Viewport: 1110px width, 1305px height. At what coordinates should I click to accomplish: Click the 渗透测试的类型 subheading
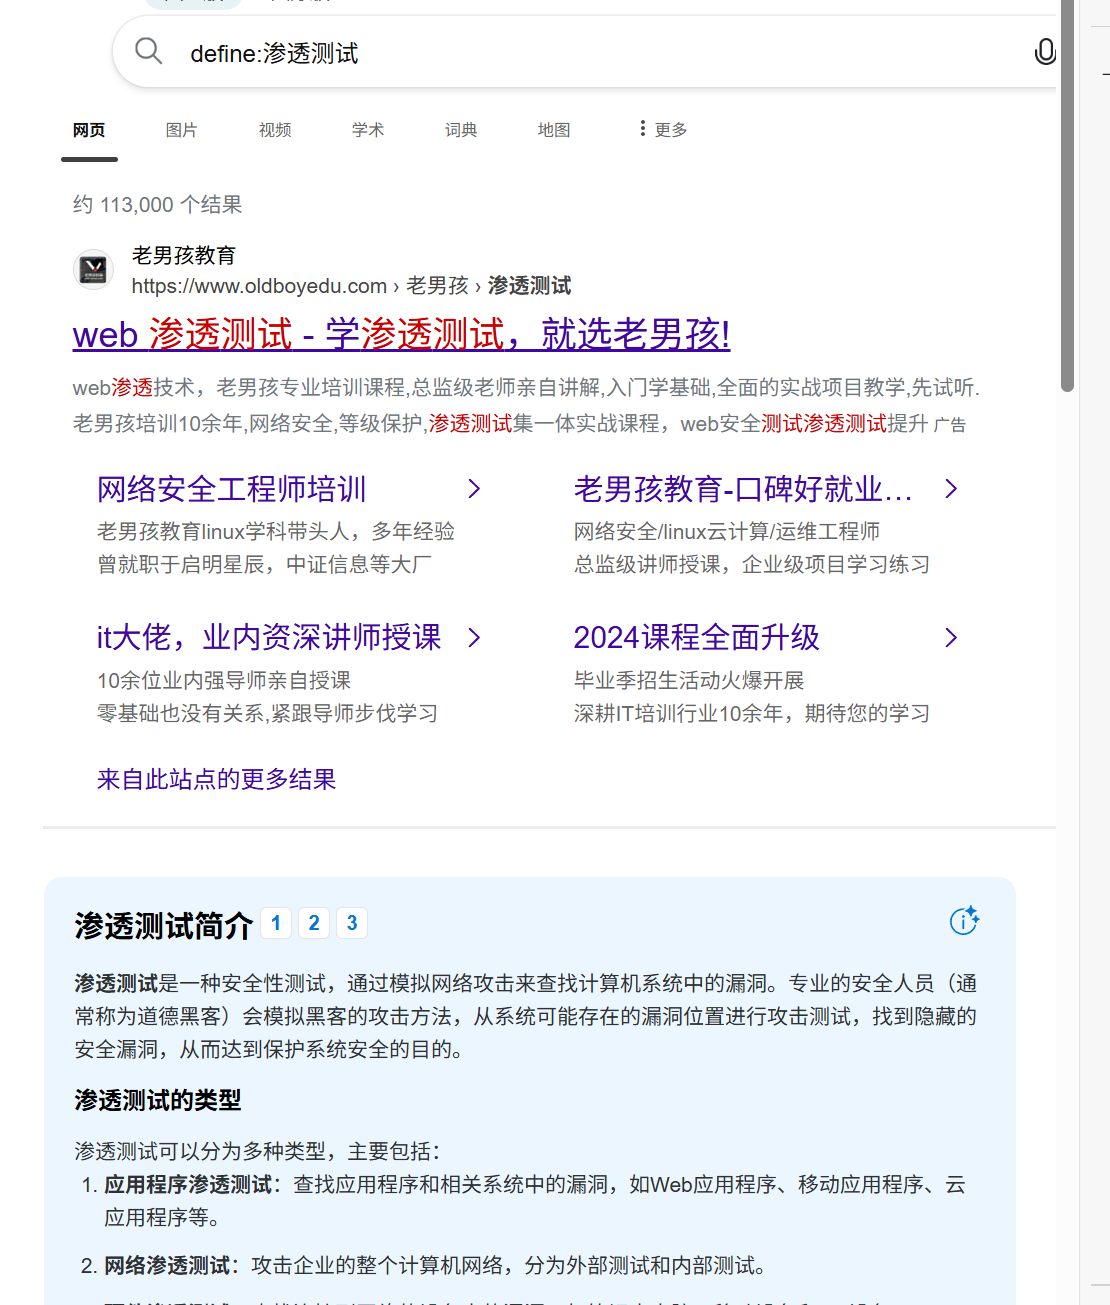[158, 1100]
